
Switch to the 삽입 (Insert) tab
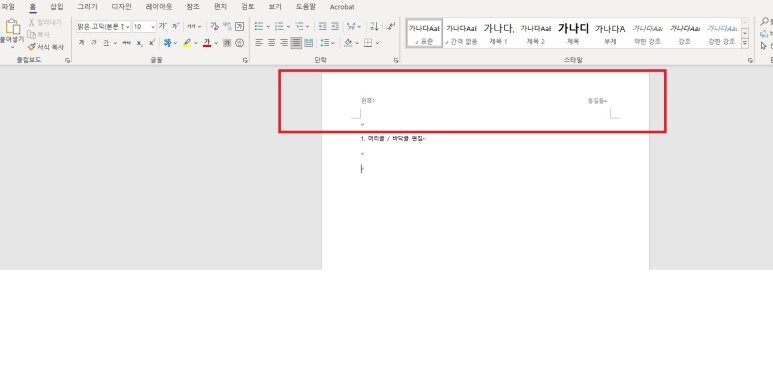pyautogui.click(x=57, y=7)
